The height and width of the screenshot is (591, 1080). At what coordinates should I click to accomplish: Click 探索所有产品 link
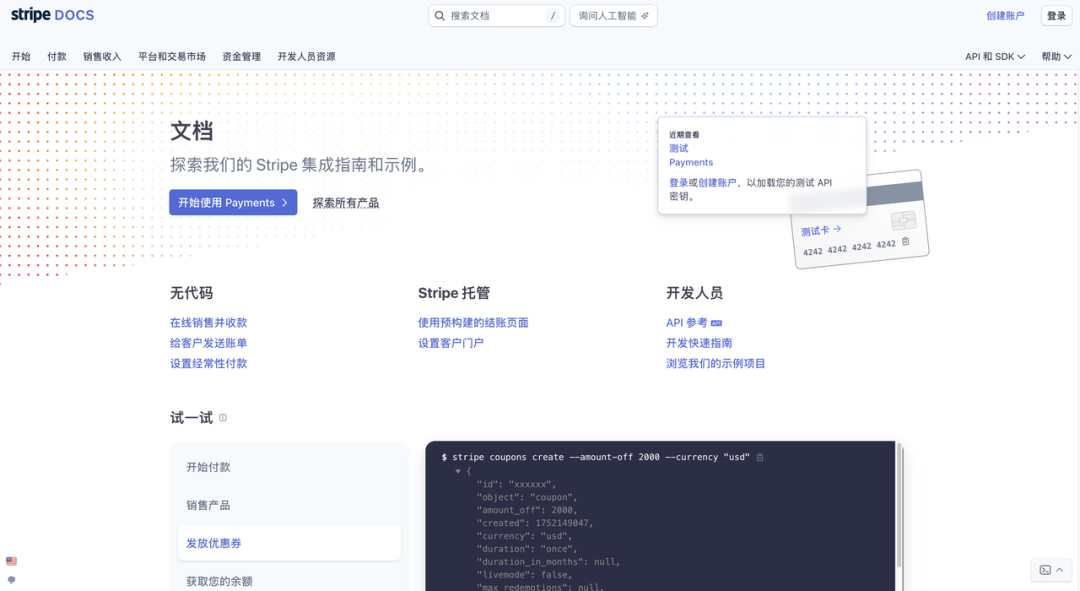[x=345, y=203]
